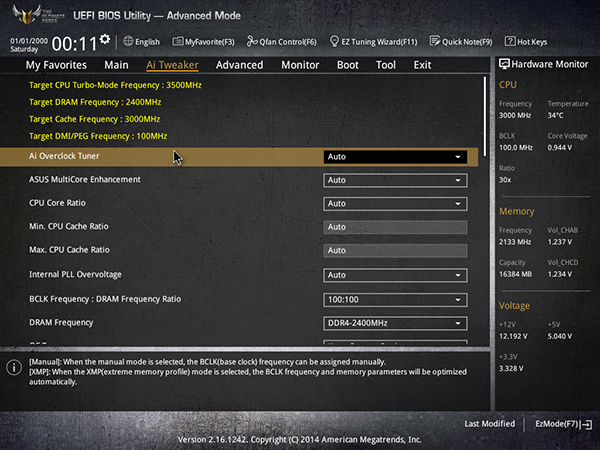Click the Min. CPU Cache Ratio field
The image size is (600, 450).
[x=395, y=227]
